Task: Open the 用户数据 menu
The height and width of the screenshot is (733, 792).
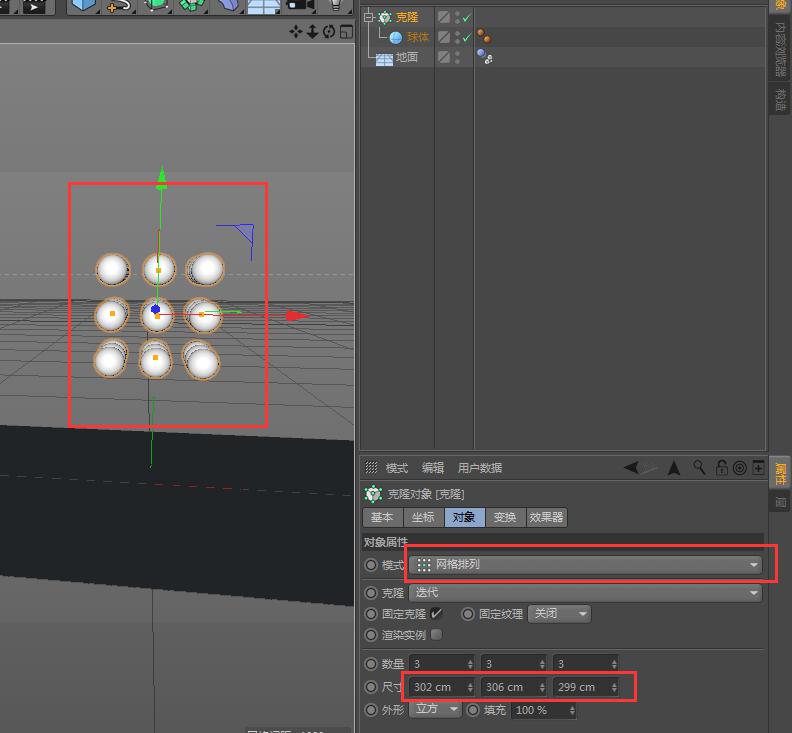Action: point(480,468)
